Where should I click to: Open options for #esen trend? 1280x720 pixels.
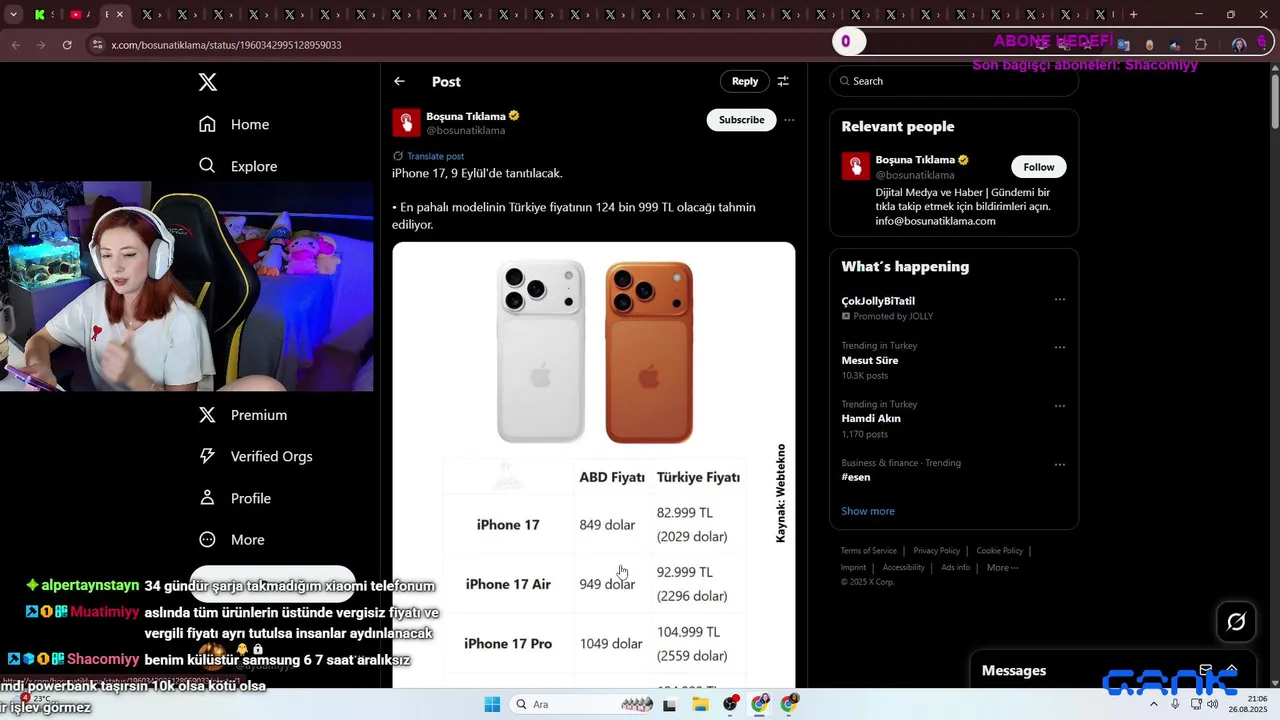point(1059,464)
